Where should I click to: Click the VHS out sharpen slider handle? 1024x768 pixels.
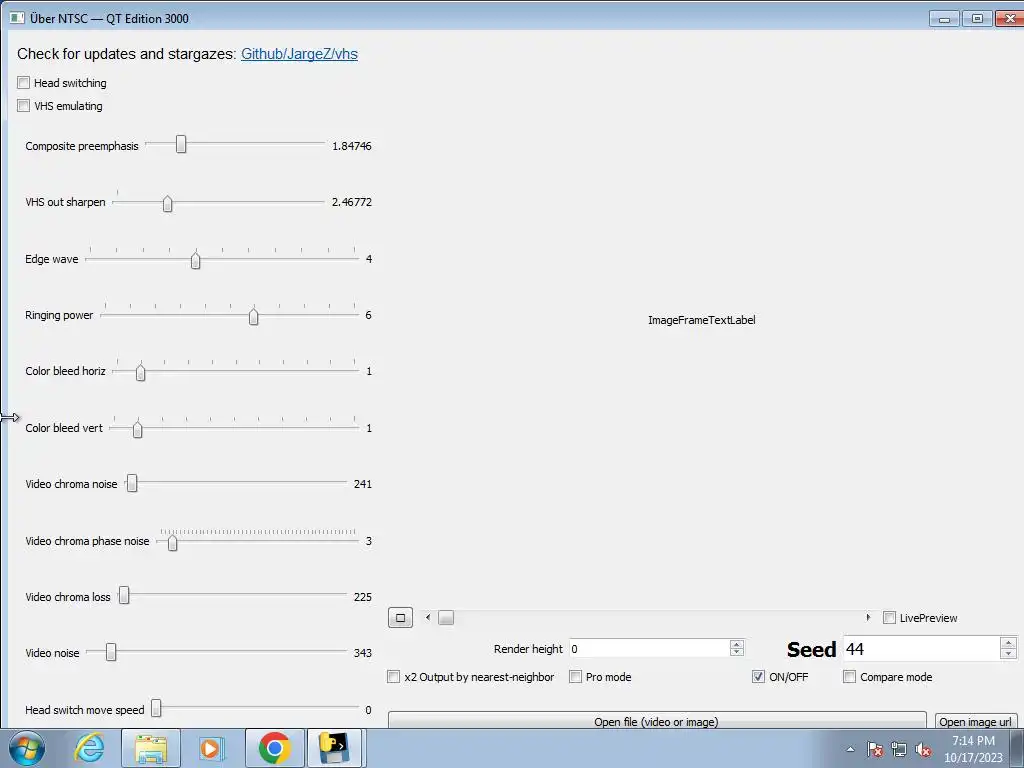click(x=168, y=203)
